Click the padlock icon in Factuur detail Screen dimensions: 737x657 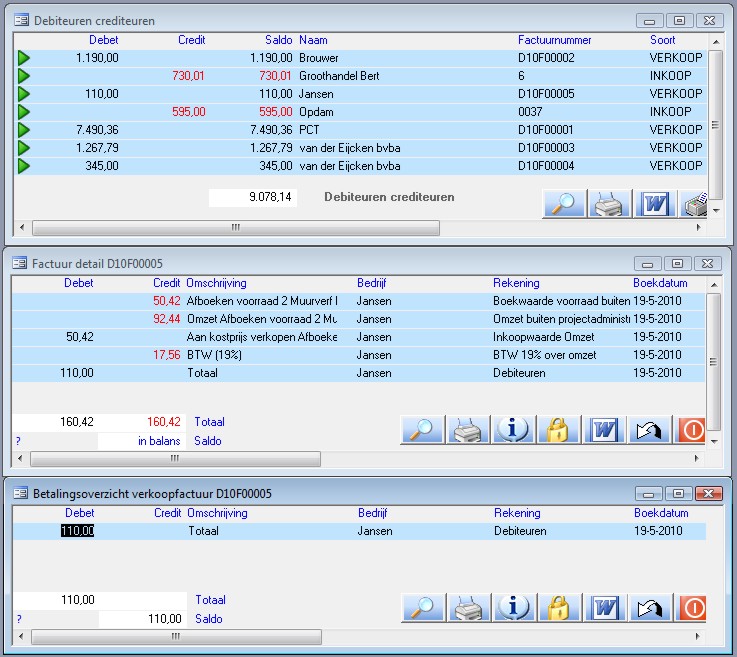(x=560, y=429)
